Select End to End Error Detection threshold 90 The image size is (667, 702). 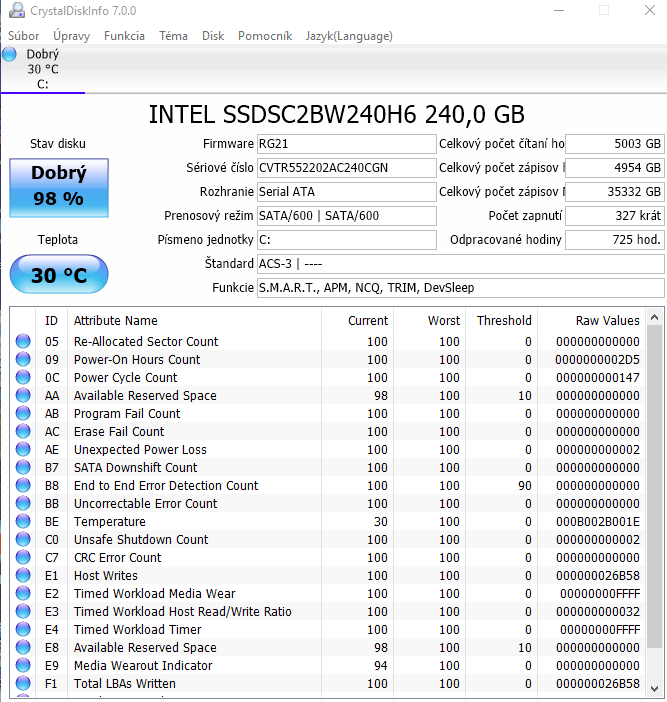tap(525, 485)
